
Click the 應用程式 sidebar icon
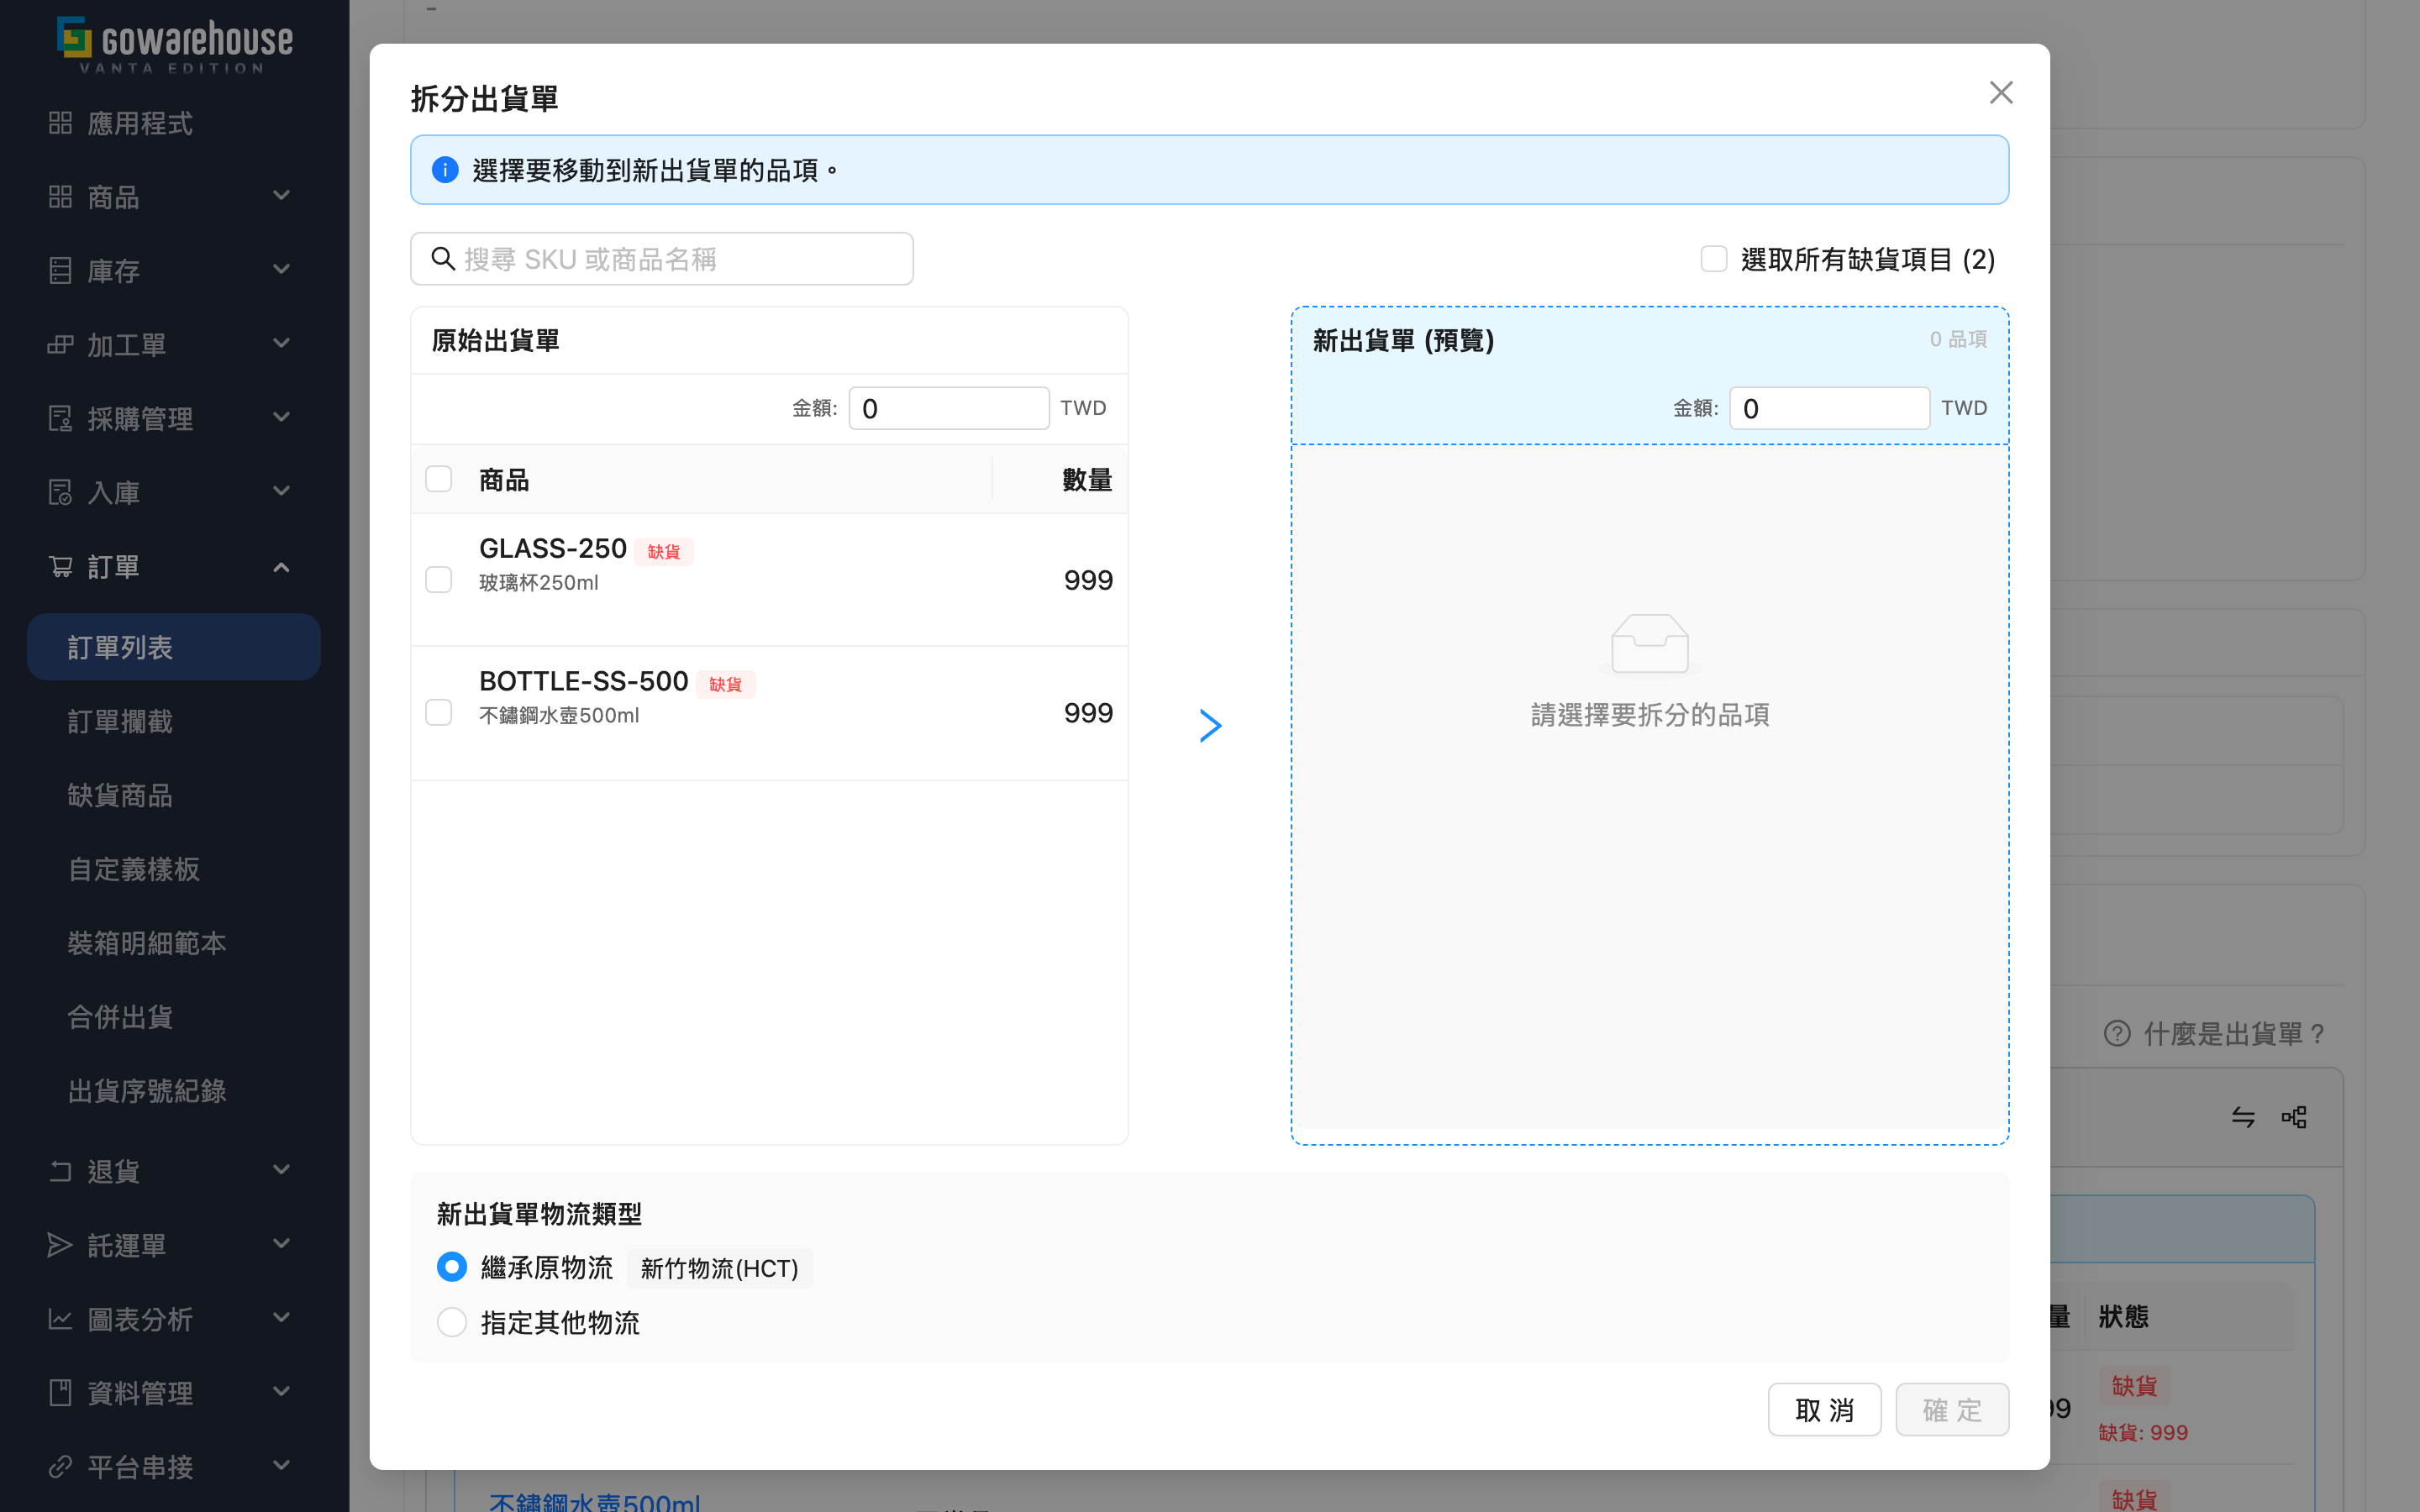60,123
